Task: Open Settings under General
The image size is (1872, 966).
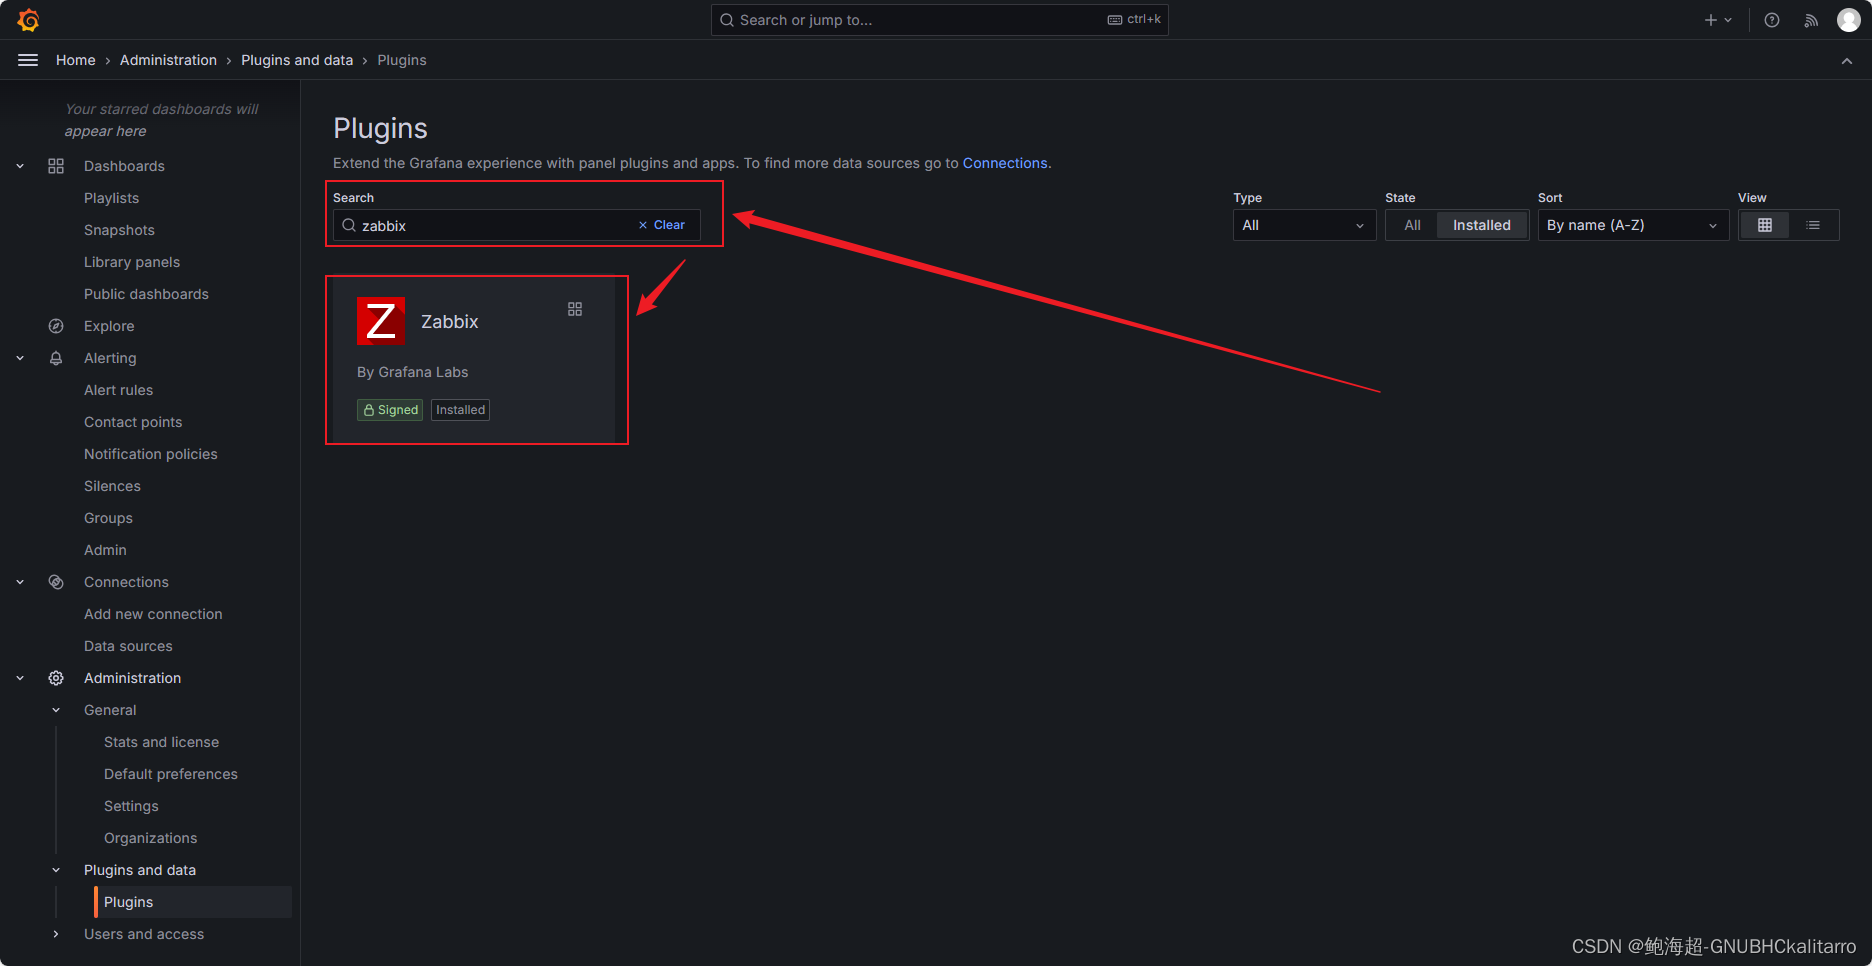Action: tap(131, 806)
